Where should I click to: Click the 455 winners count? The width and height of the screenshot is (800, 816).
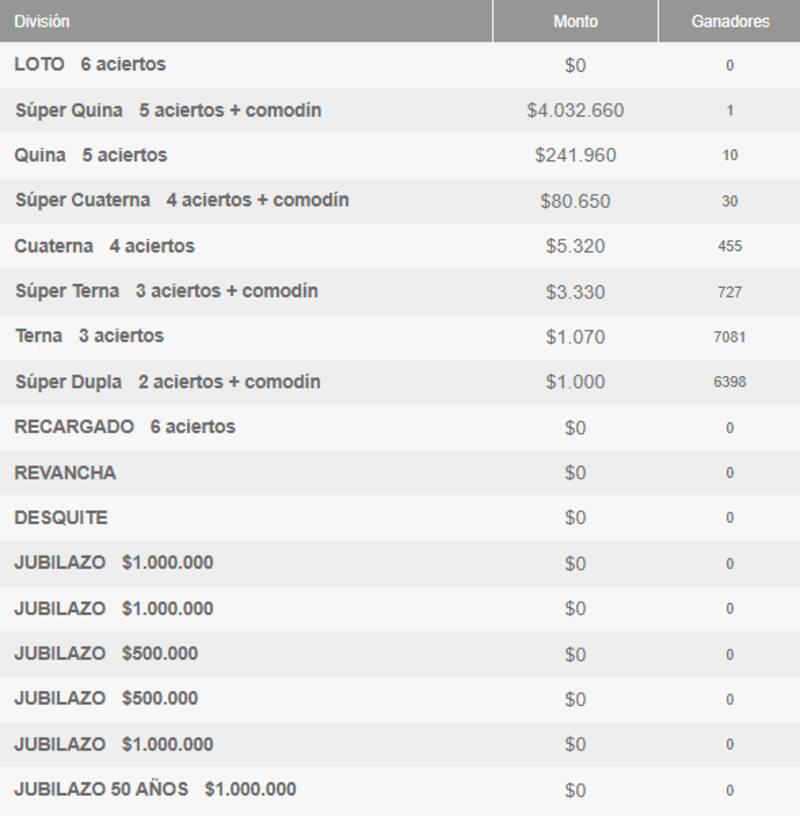730,246
